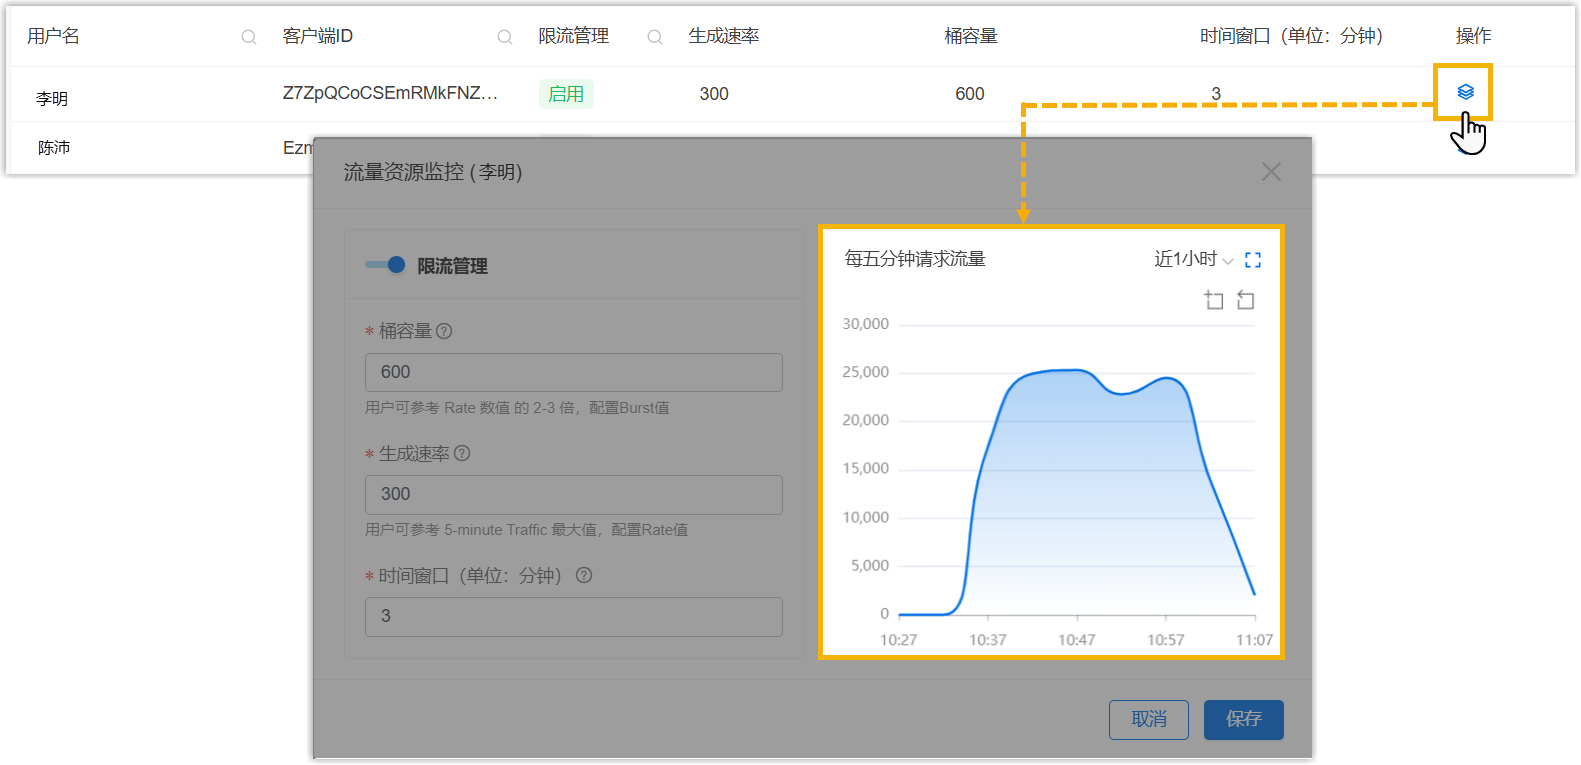This screenshot has height=765, width=1581.
Task: Click the help icon next to 时间窗口 label
Action: pyautogui.click(x=584, y=575)
